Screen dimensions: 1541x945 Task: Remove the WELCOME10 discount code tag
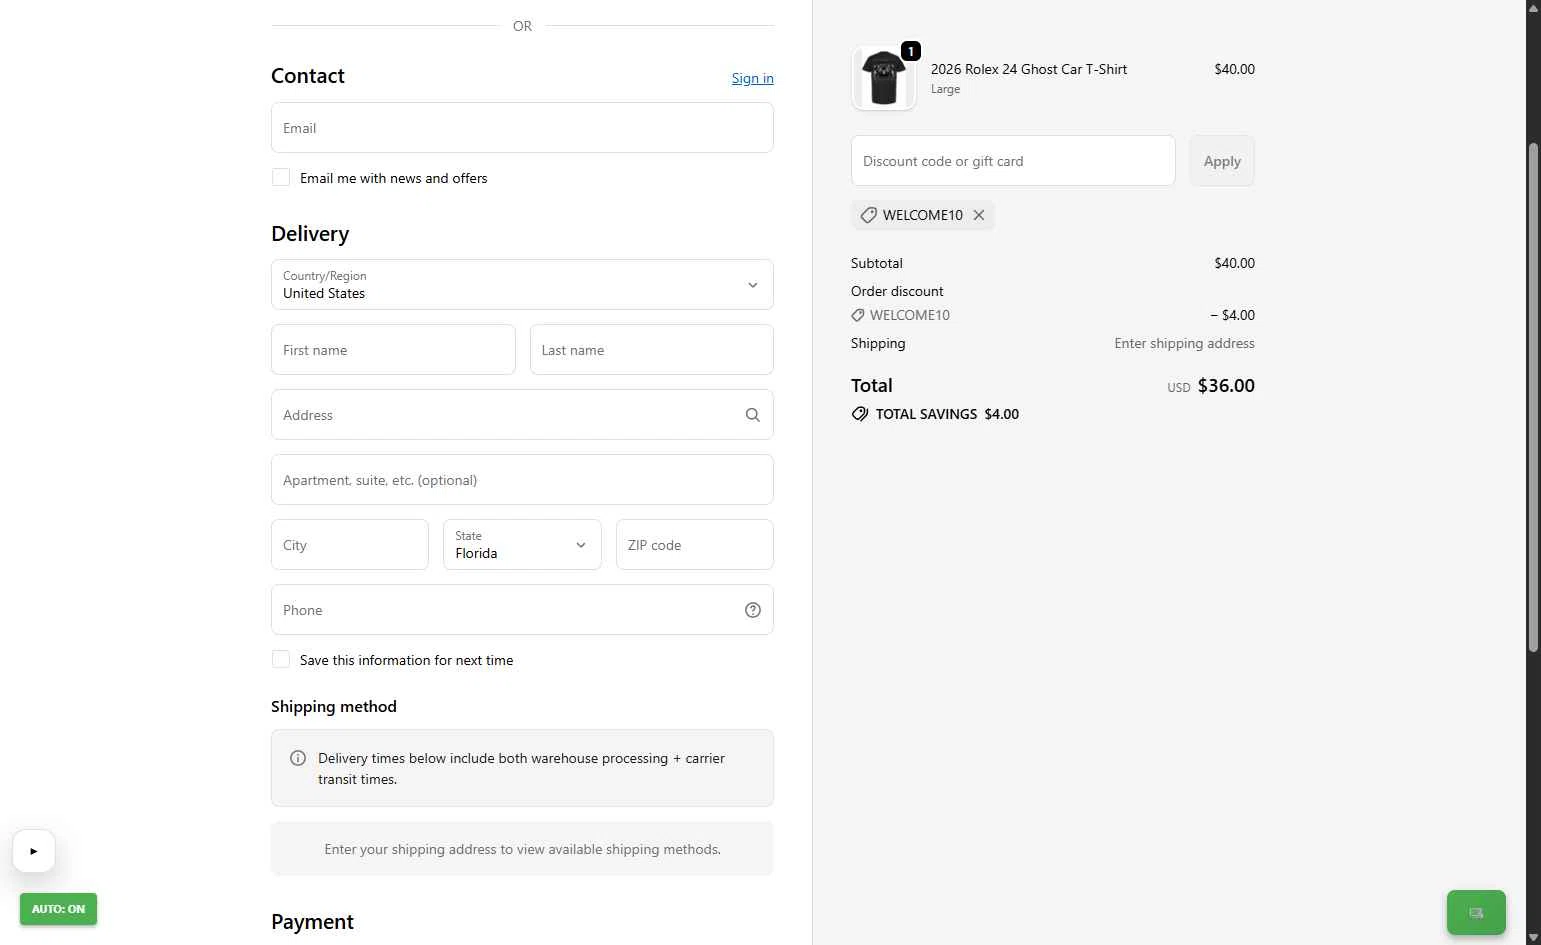[979, 215]
